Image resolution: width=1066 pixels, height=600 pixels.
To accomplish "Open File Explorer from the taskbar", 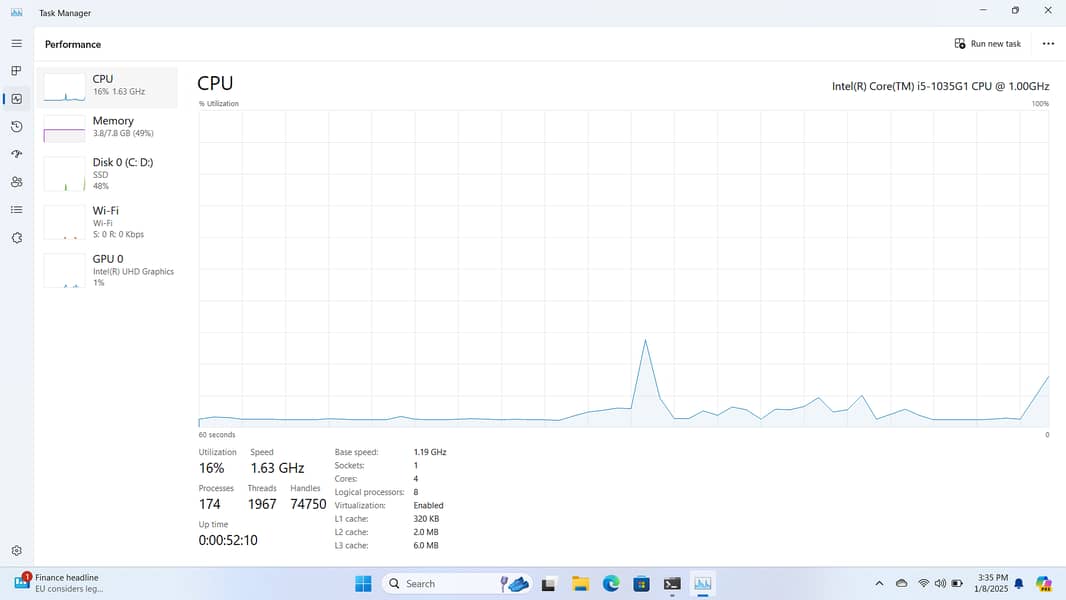I will pos(580,584).
